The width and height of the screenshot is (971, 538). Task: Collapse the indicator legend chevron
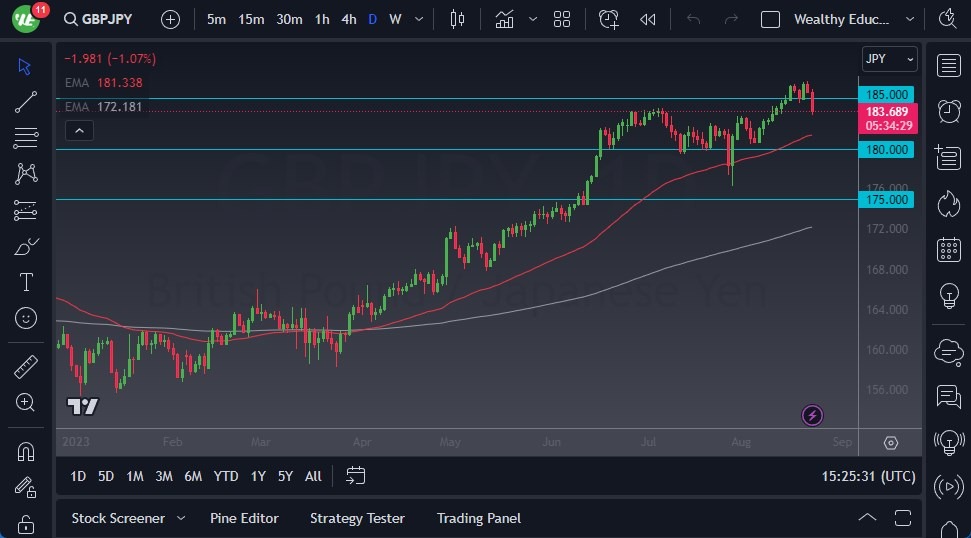coord(78,130)
